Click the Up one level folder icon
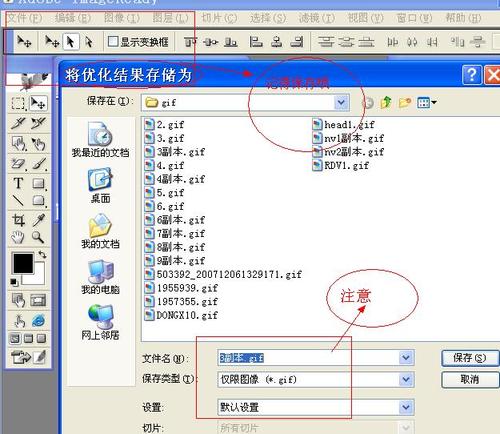This screenshot has width=500, height=434. (x=386, y=102)
